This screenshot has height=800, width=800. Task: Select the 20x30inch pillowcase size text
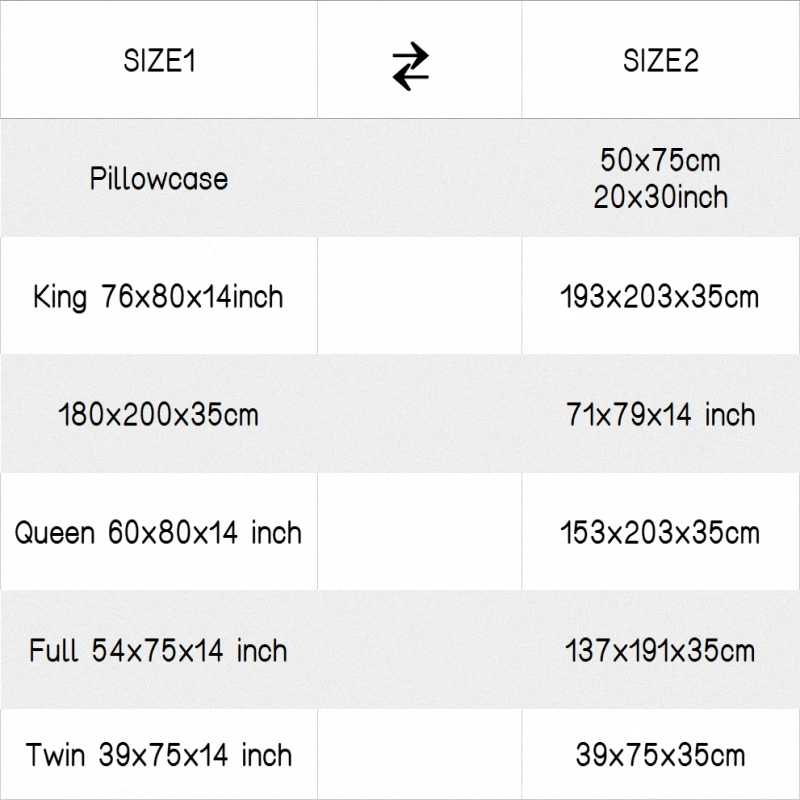click(660, 197)
